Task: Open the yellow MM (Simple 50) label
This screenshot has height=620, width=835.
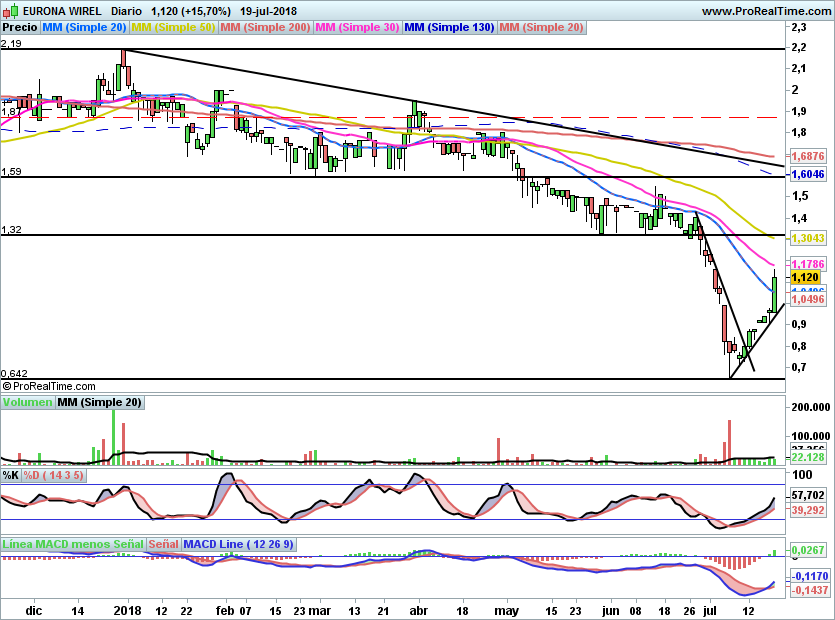Action: pos(173,28)
